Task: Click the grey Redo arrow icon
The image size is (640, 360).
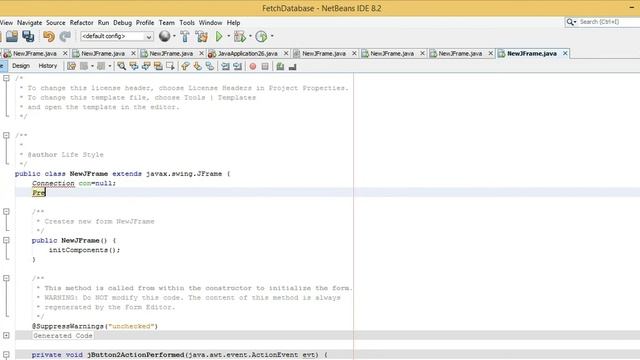Action: (65, 36)
